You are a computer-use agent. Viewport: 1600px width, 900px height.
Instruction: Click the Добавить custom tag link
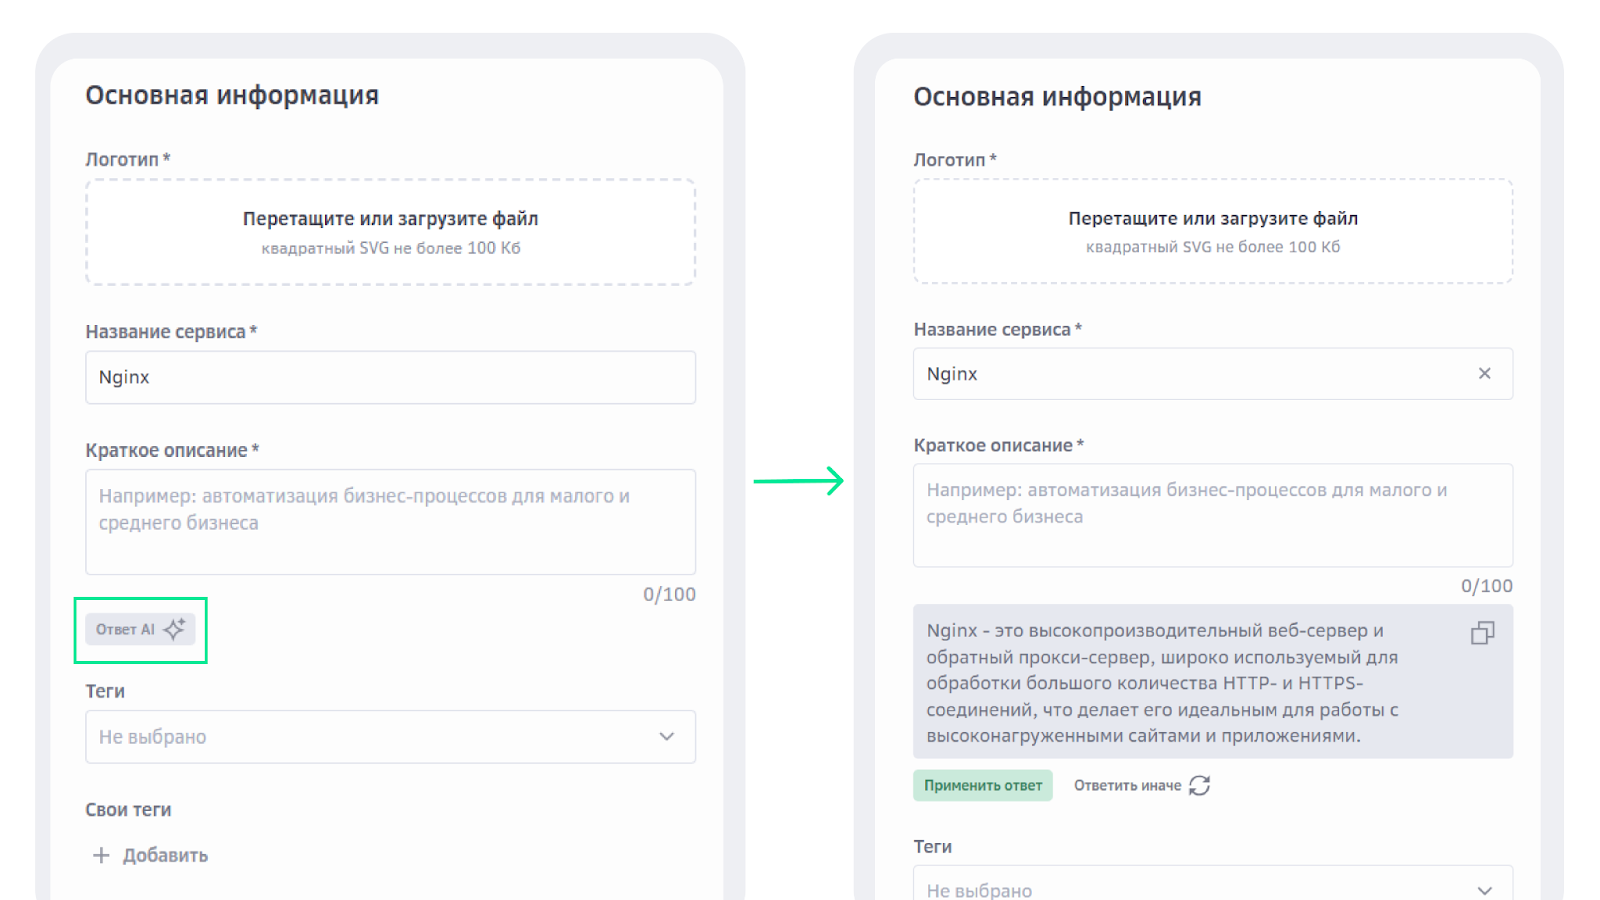(x=165, y=855)
